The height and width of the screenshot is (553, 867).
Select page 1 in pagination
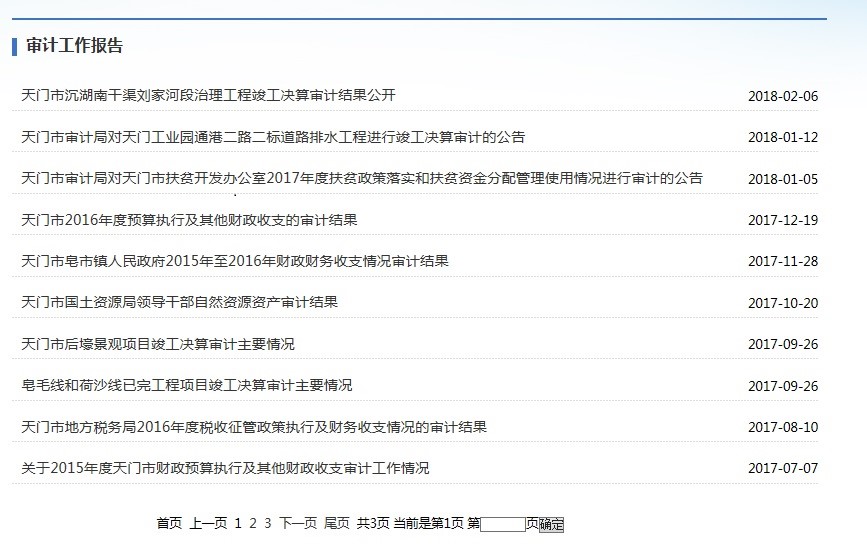(x=238, y=523)
